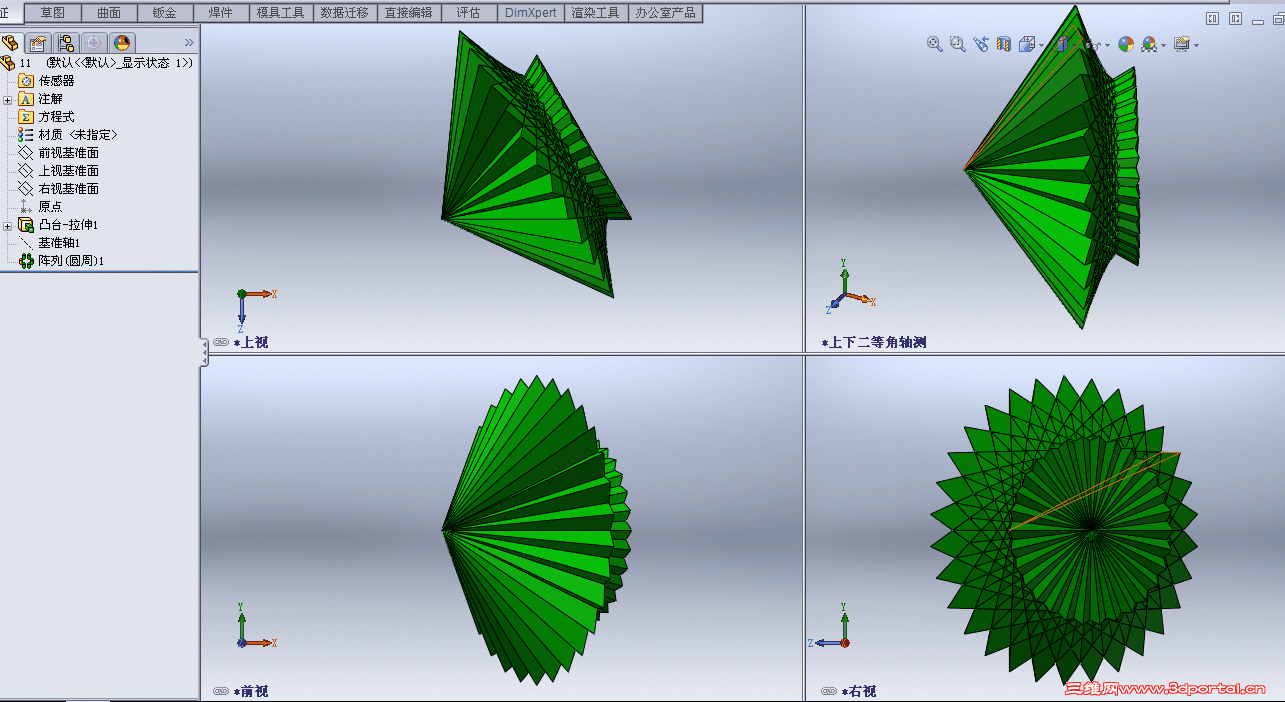Switch to 模具工具 tab
The width and height of the screenshot is (1285, 702).
281,13
